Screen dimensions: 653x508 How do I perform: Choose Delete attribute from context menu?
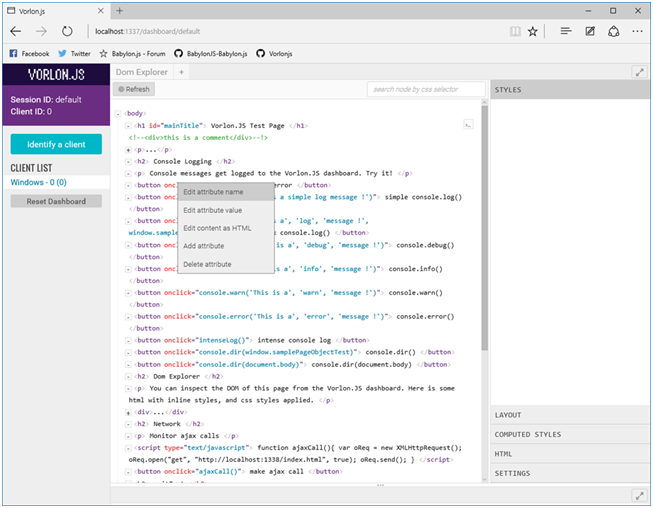(226, 264)
